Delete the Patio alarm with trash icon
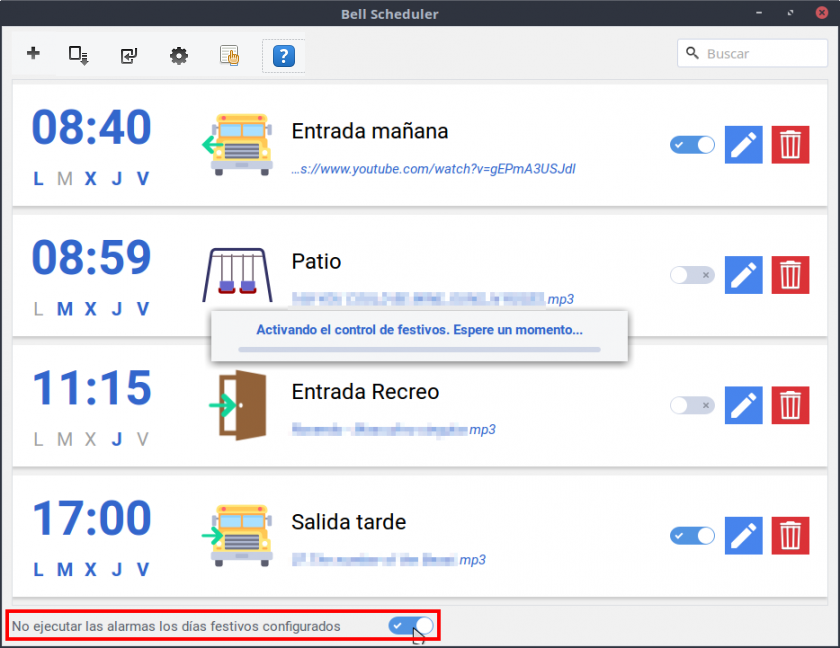 click(790, 275)
